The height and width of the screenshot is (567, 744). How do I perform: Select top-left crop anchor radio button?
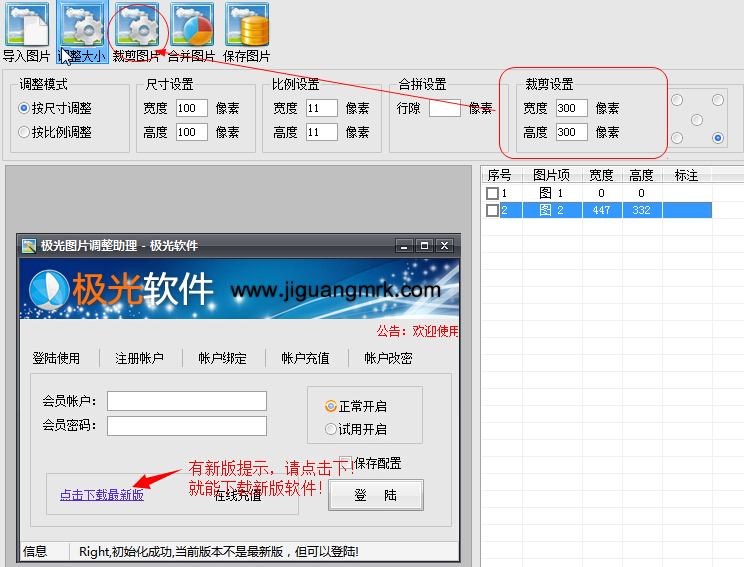click(677, 100)
